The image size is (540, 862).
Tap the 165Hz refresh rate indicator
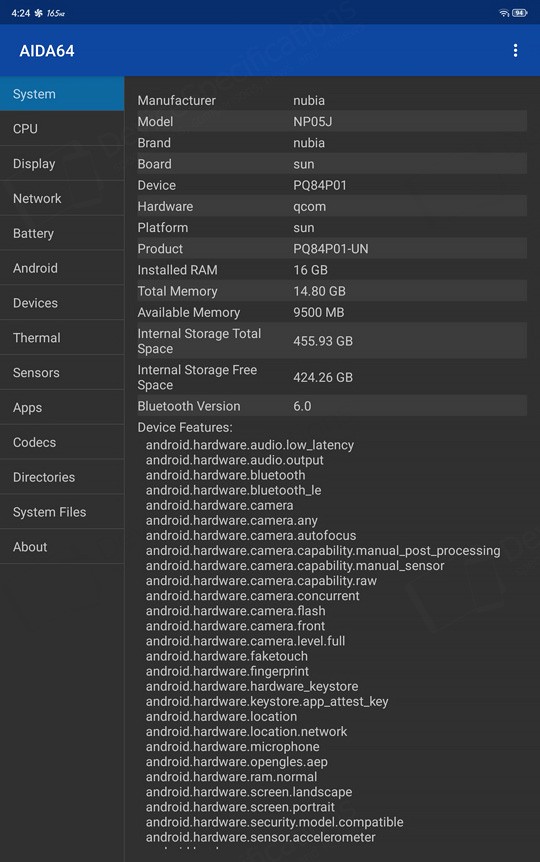[56, 13]
